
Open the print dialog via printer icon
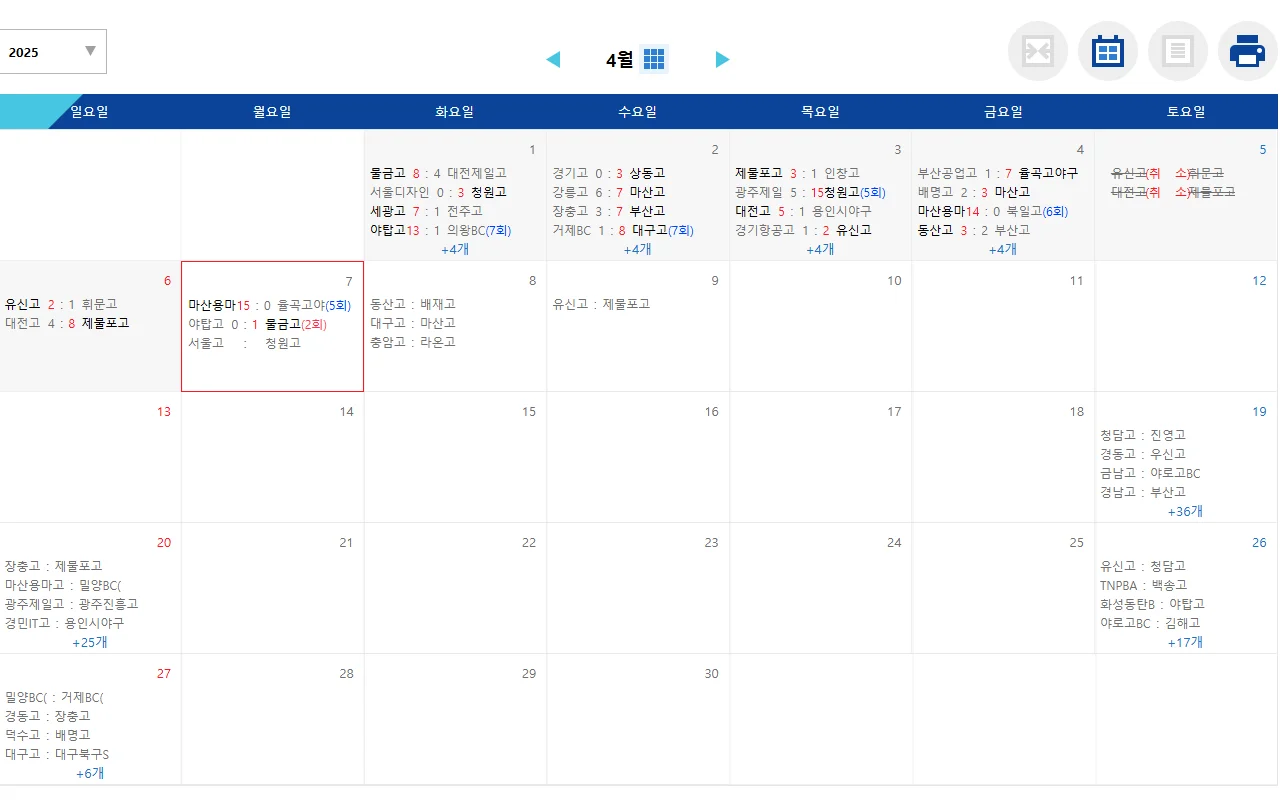(x=1247, y=50)
